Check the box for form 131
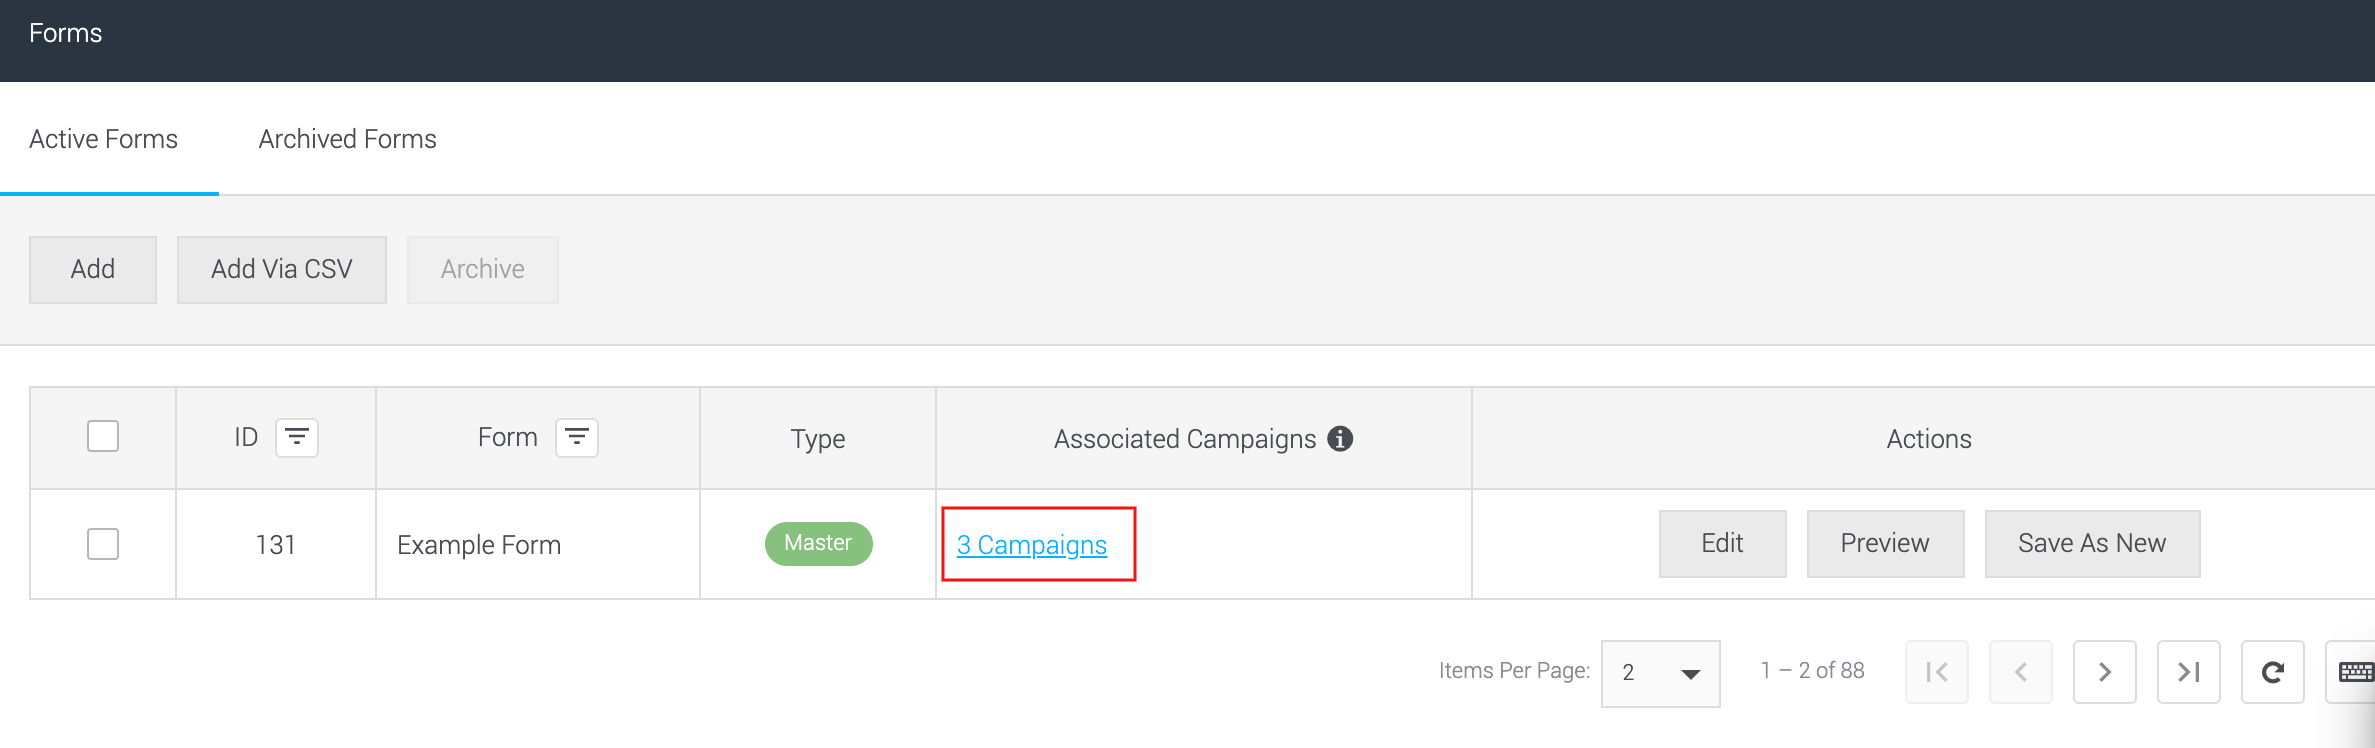The width and height of the screenshot is (2375, 748). pos(103,544)
